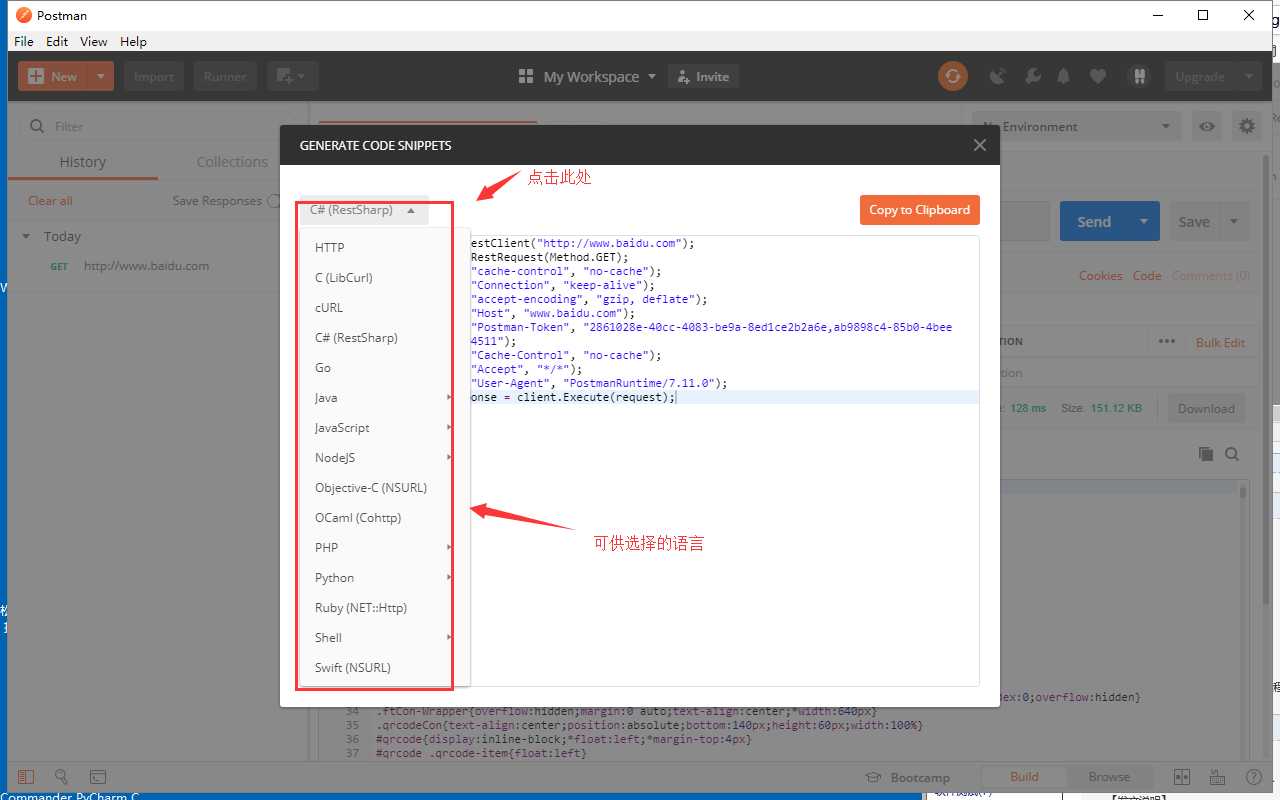1280x800 pixels.
Task: Open the Cookies link
Action: click(1100, 275)
